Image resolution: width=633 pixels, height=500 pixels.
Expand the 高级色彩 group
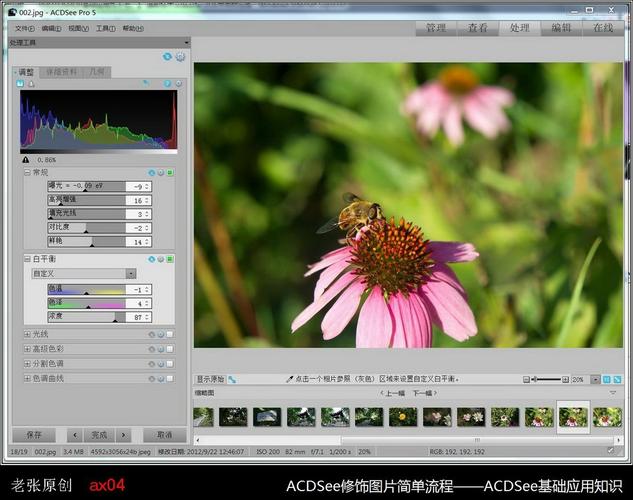27,349
